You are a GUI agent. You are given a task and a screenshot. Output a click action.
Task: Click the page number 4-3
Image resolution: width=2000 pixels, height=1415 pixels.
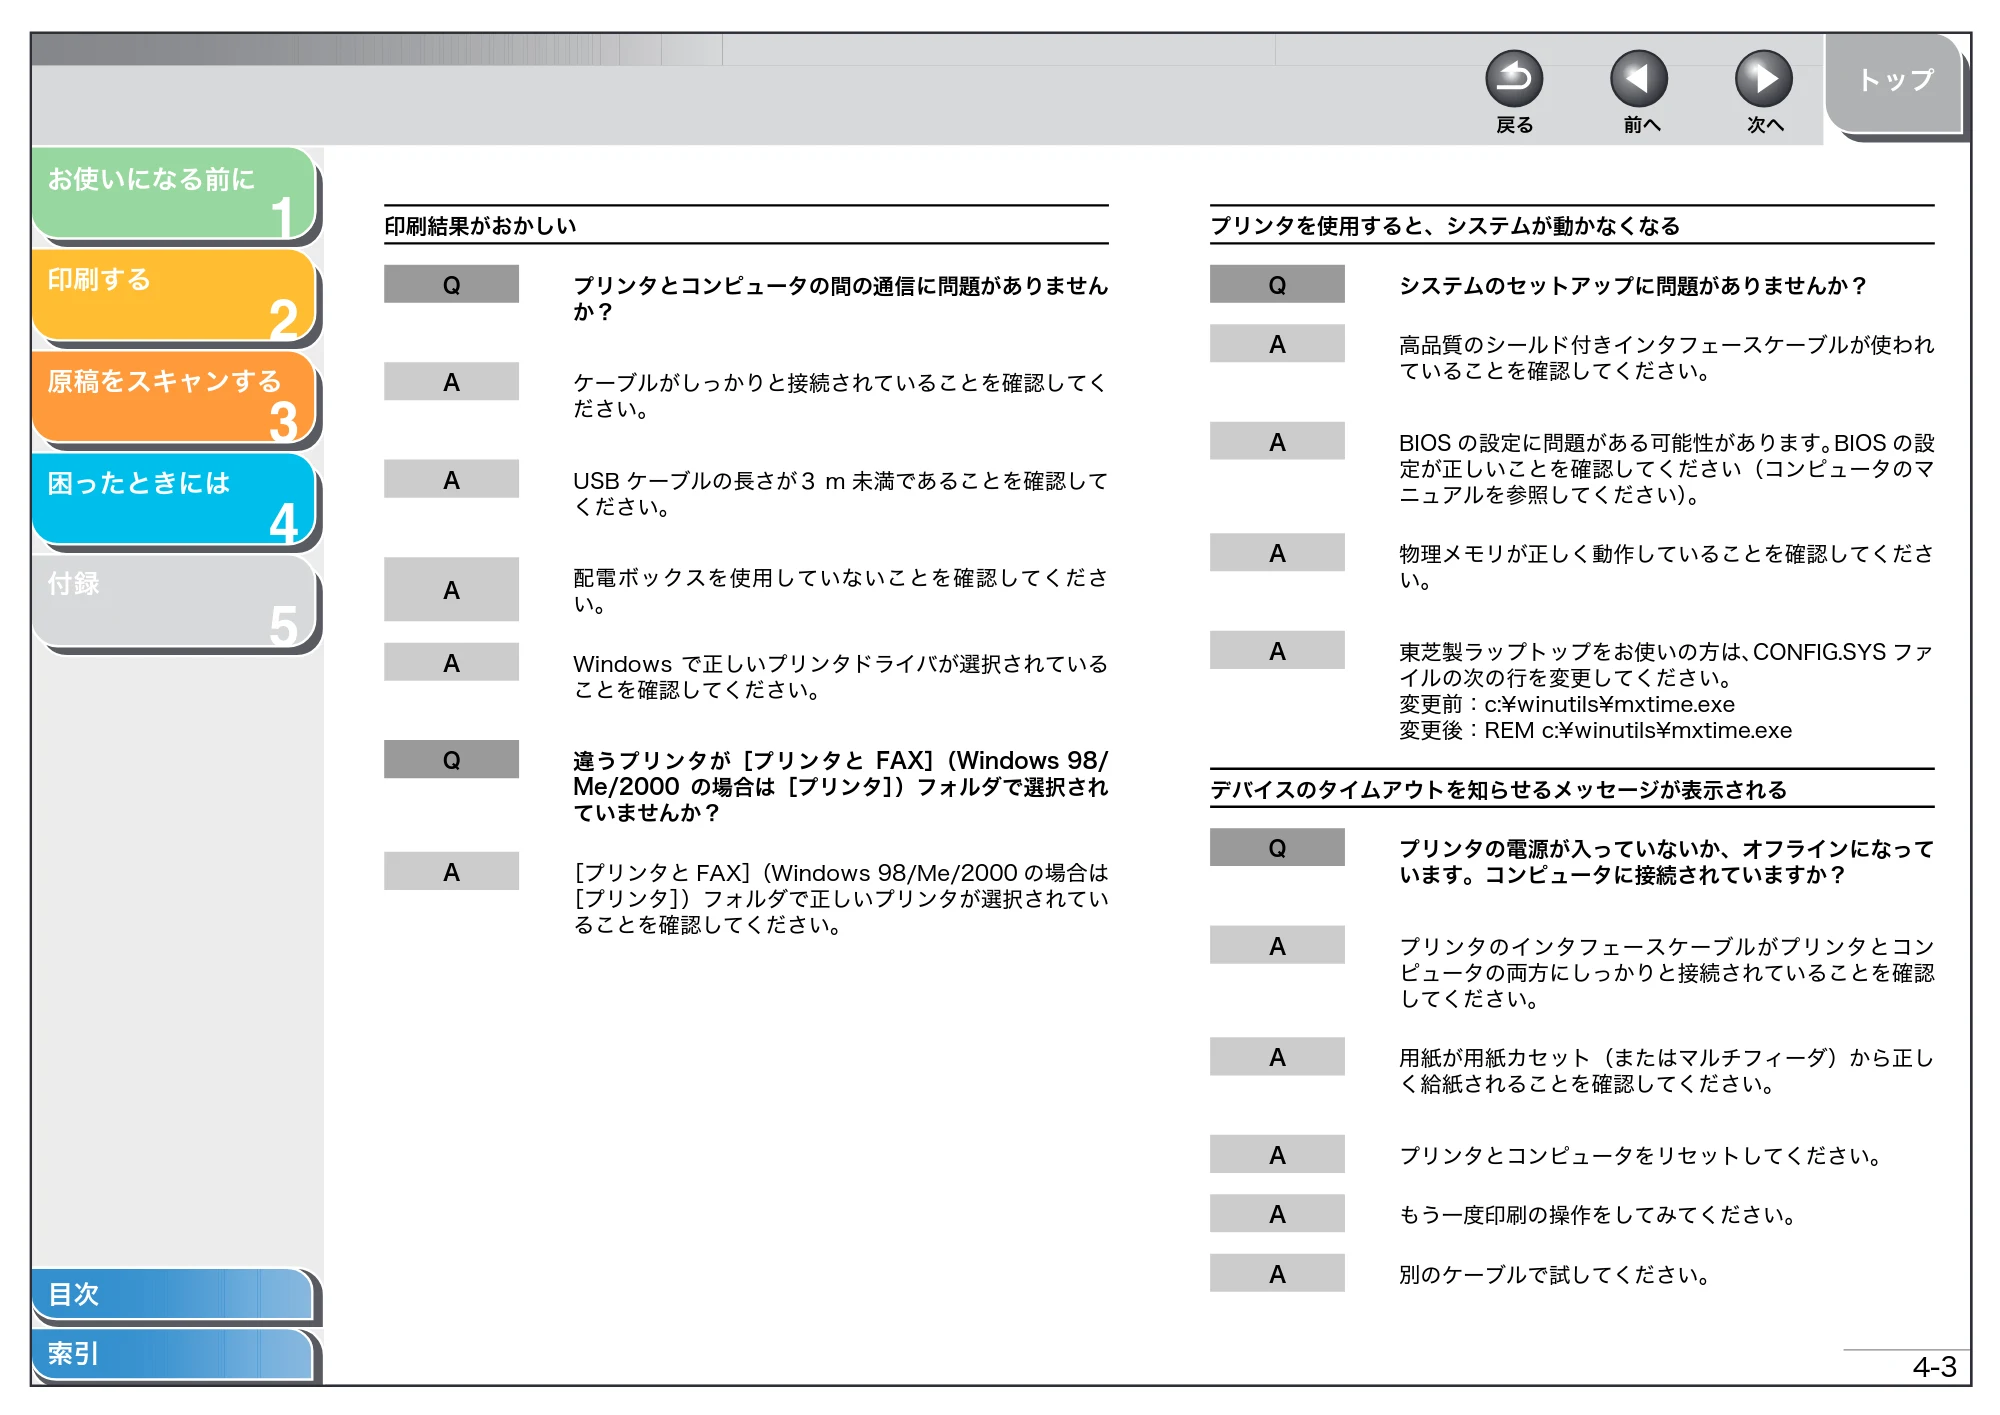click(1934, 1367)
